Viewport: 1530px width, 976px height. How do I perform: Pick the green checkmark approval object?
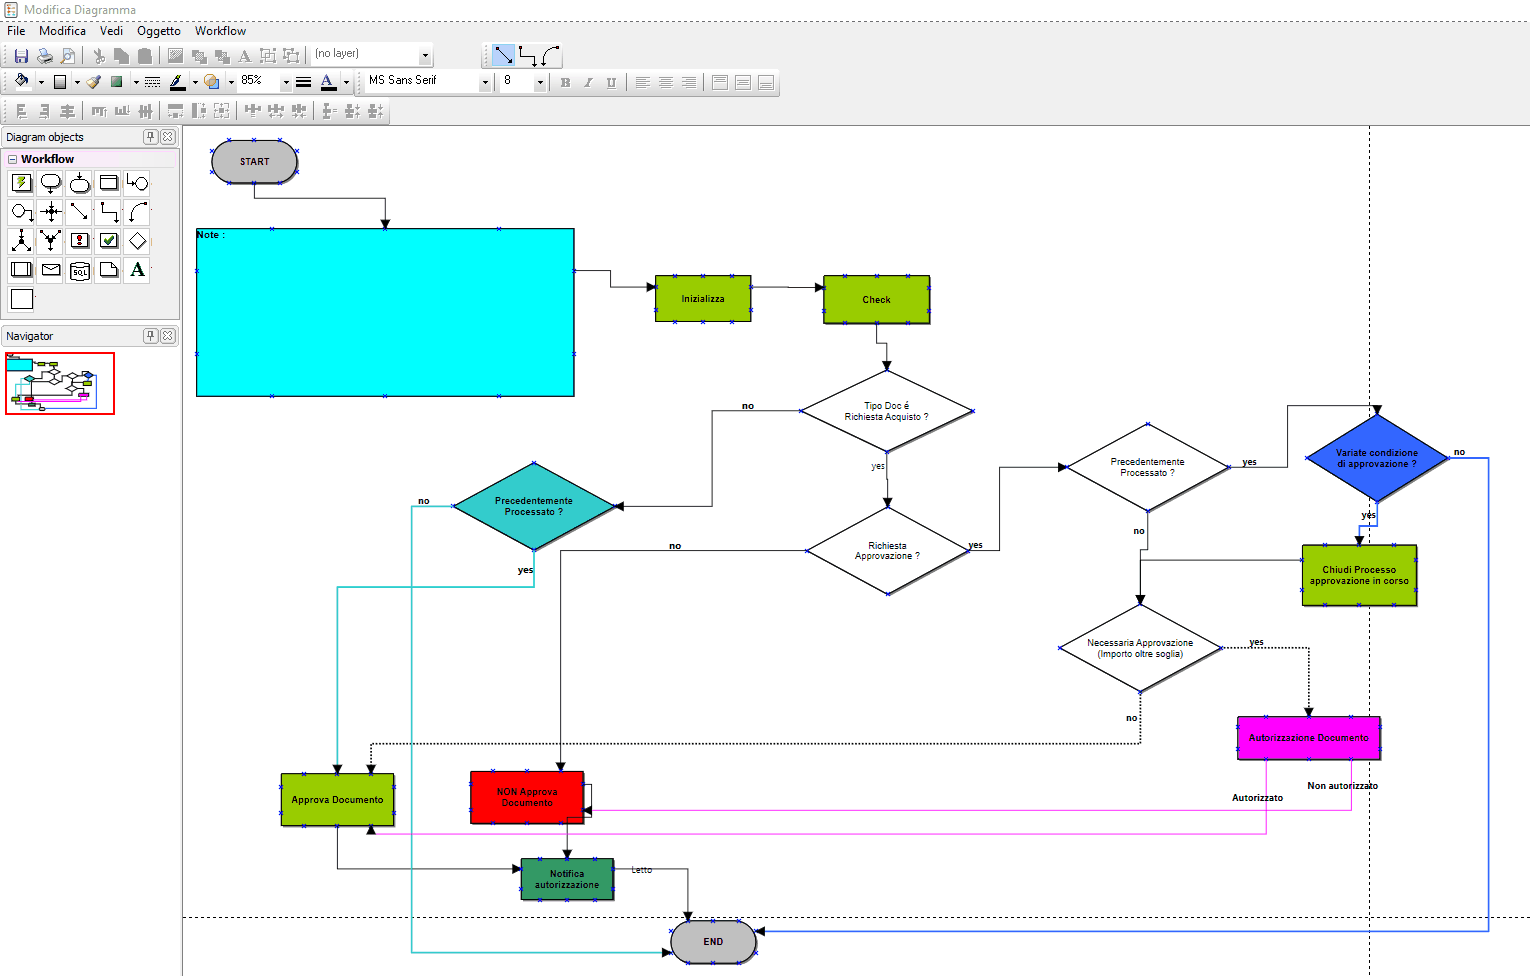pyautogui.click(x=109, y=240)
